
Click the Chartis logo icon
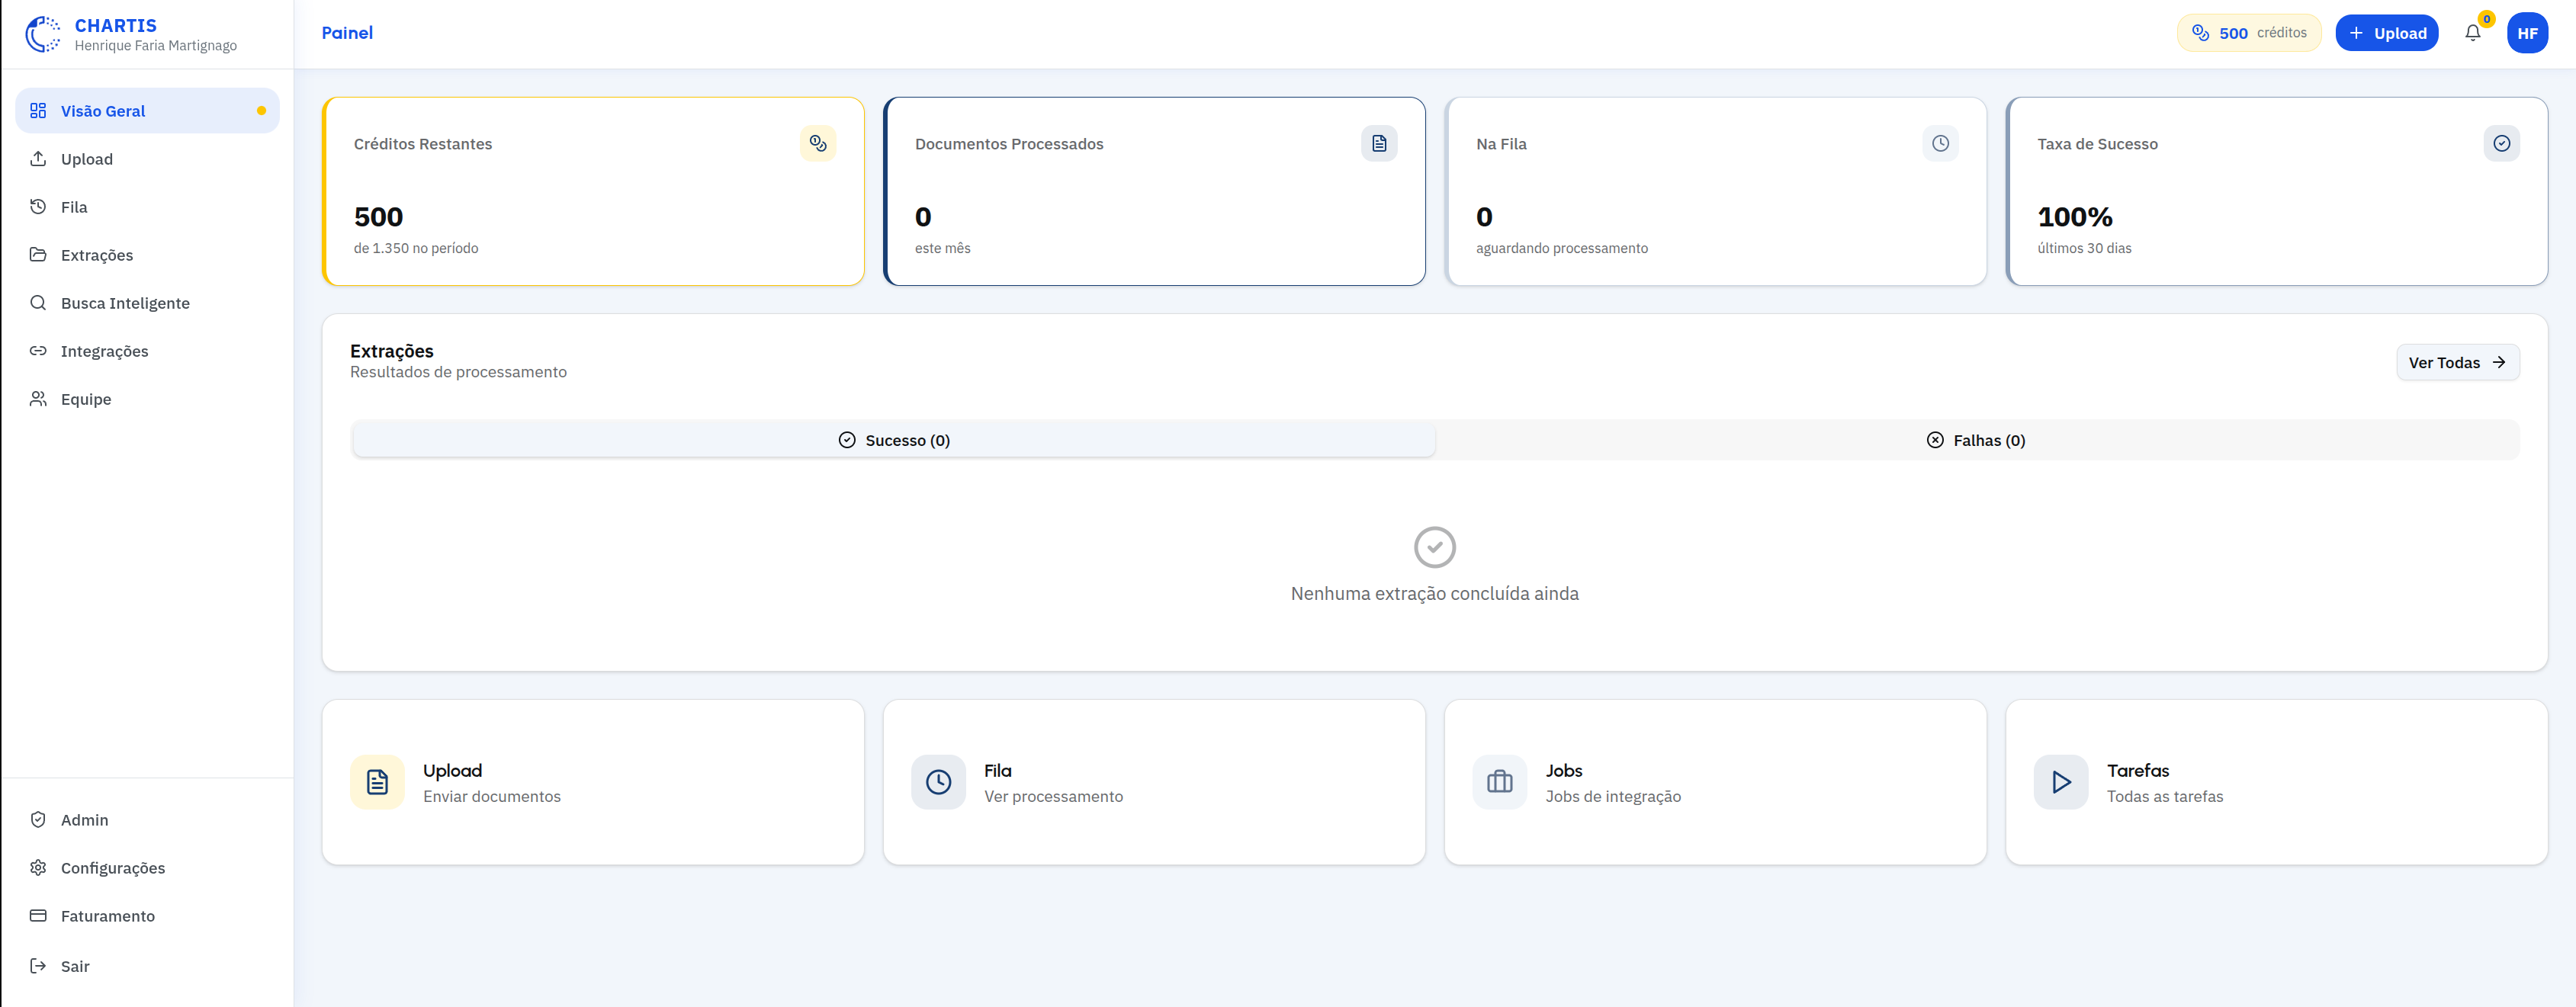point(42,34)
